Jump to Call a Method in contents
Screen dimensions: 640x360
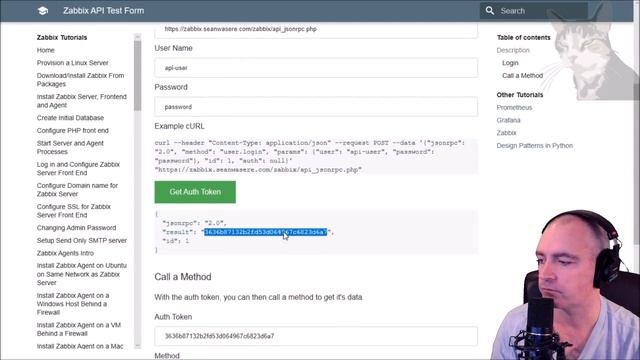(522, 76)
